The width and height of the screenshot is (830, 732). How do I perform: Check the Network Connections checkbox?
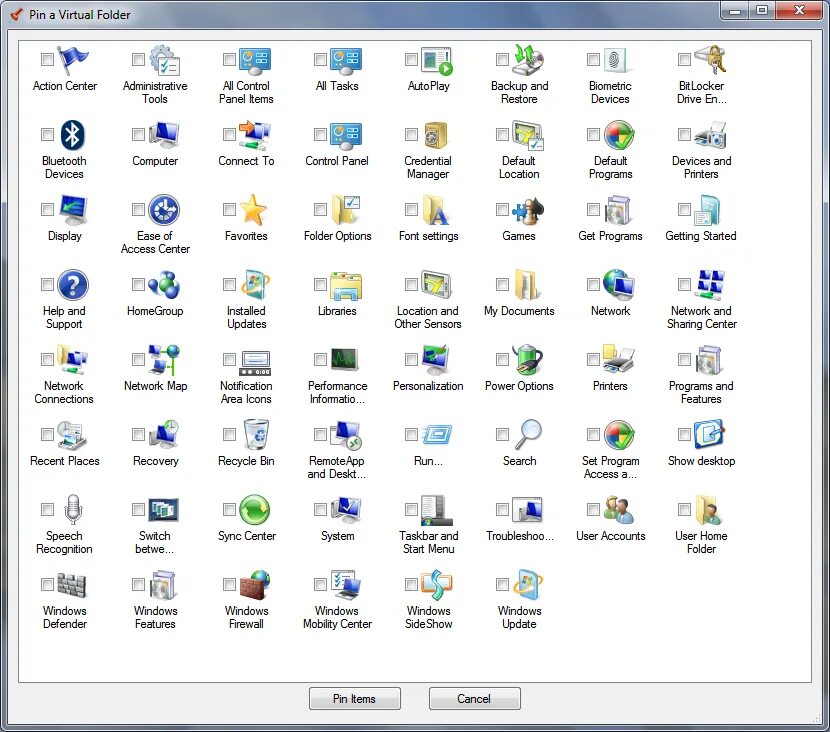[x=47, y=360]
